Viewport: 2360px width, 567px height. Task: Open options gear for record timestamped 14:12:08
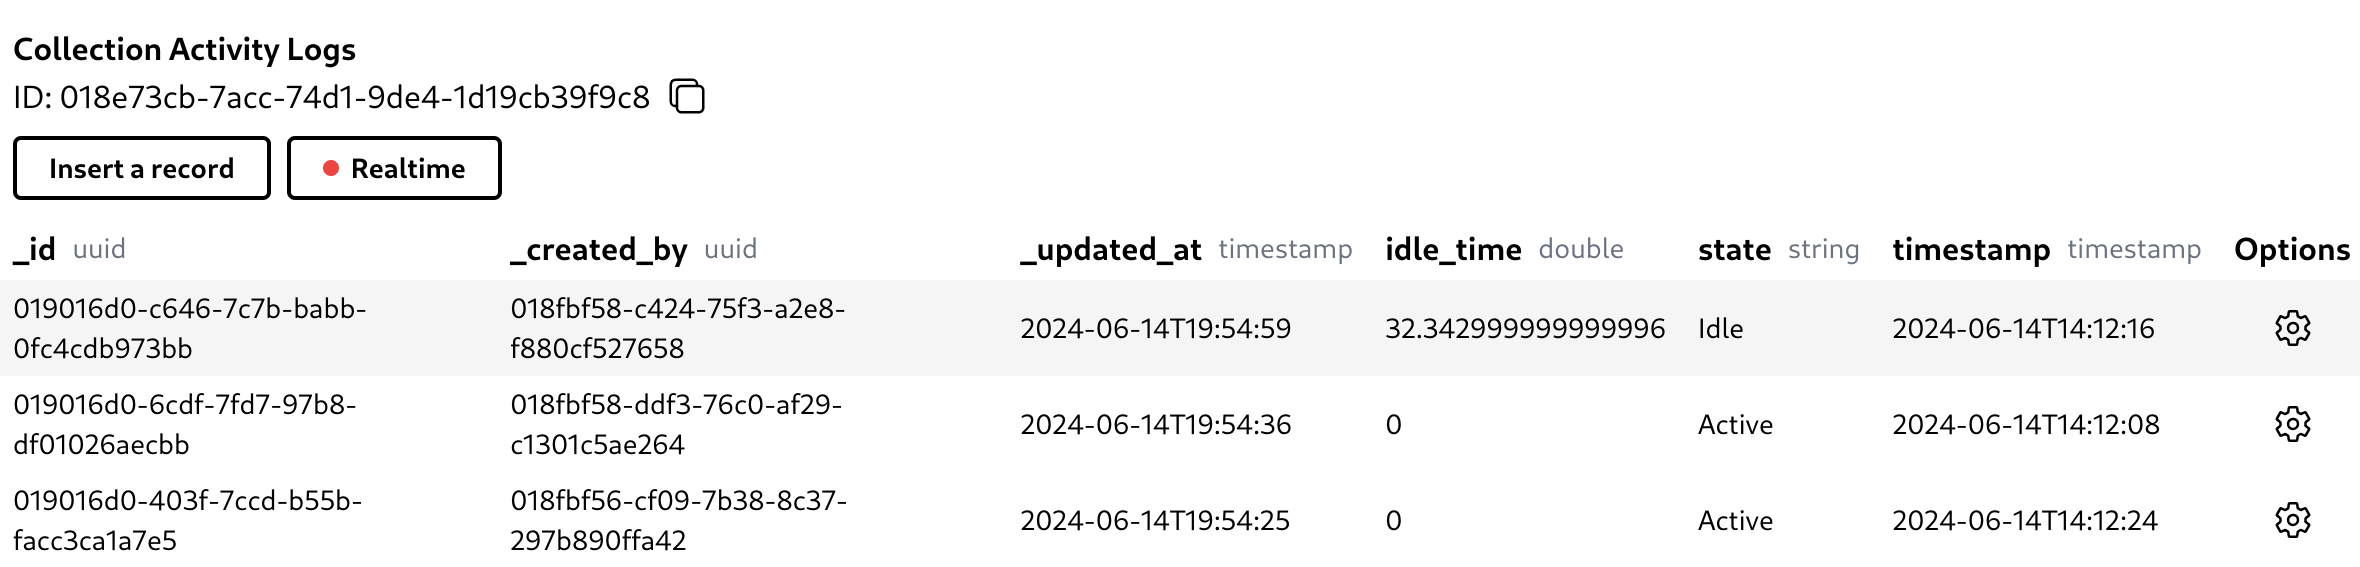coord(2292,424)
